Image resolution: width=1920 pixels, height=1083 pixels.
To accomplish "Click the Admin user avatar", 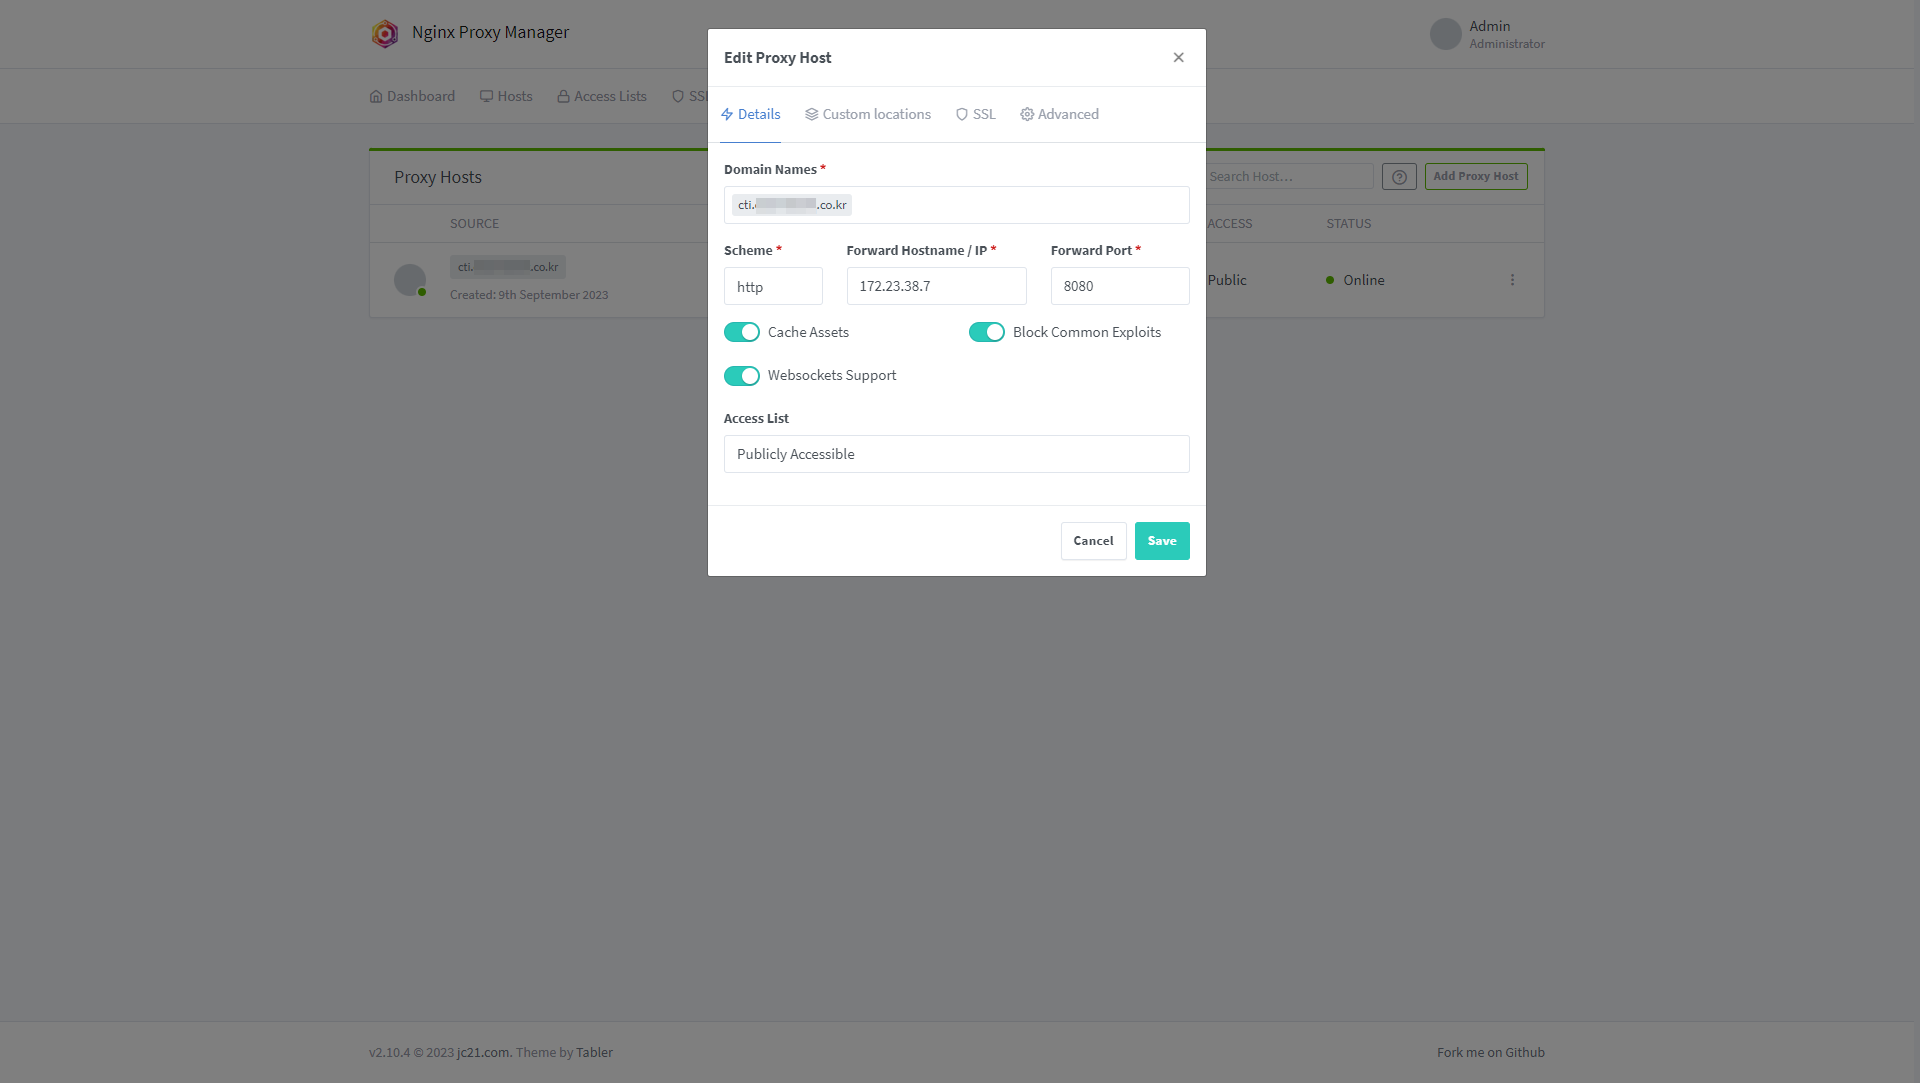I will point(1445,34).
